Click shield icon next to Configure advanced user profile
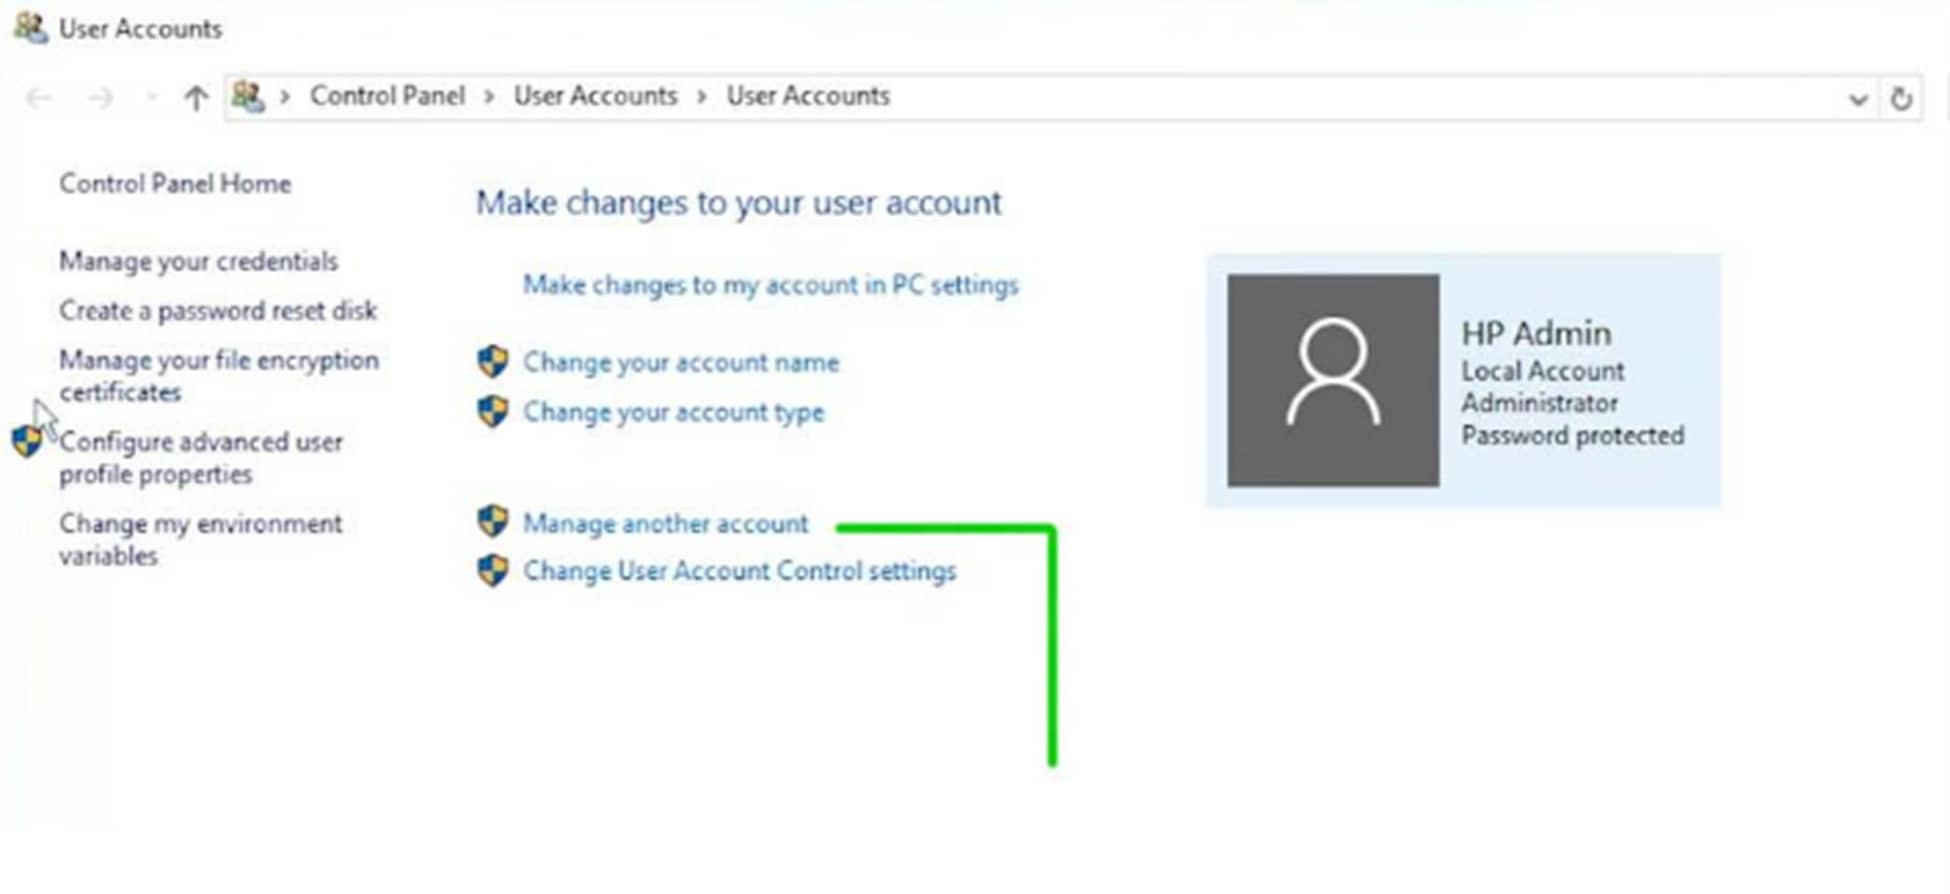This screenshot has width=1950, height=894. click(x=28, y=442)
